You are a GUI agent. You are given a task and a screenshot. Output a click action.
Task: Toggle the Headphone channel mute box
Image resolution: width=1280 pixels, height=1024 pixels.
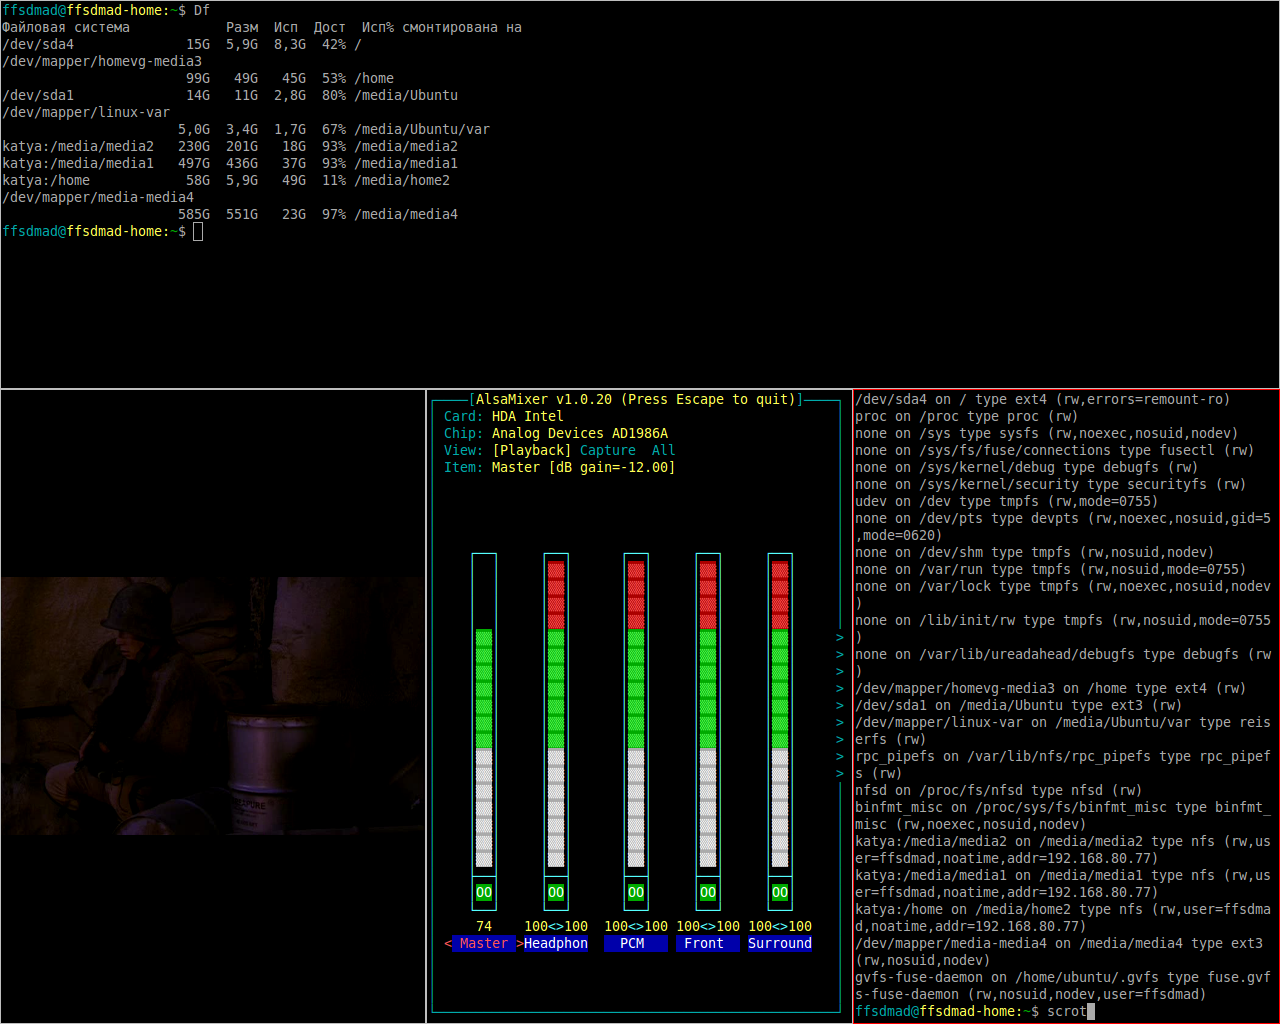[x=556, y=892]
